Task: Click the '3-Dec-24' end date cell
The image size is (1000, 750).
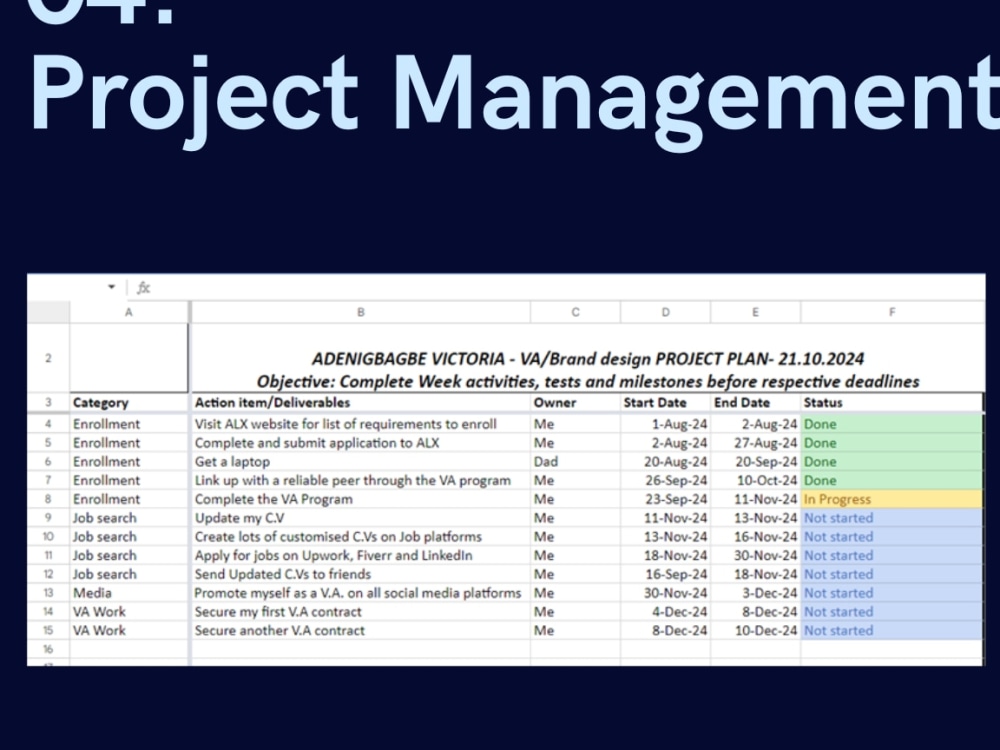Action: click(x=755, y=593)
